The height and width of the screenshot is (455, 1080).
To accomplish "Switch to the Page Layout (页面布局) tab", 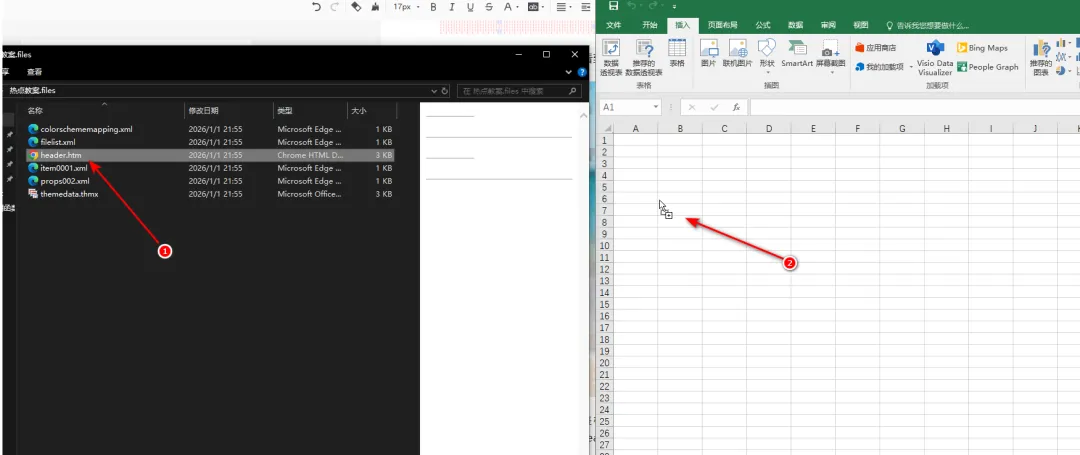I will coord(723,25).
